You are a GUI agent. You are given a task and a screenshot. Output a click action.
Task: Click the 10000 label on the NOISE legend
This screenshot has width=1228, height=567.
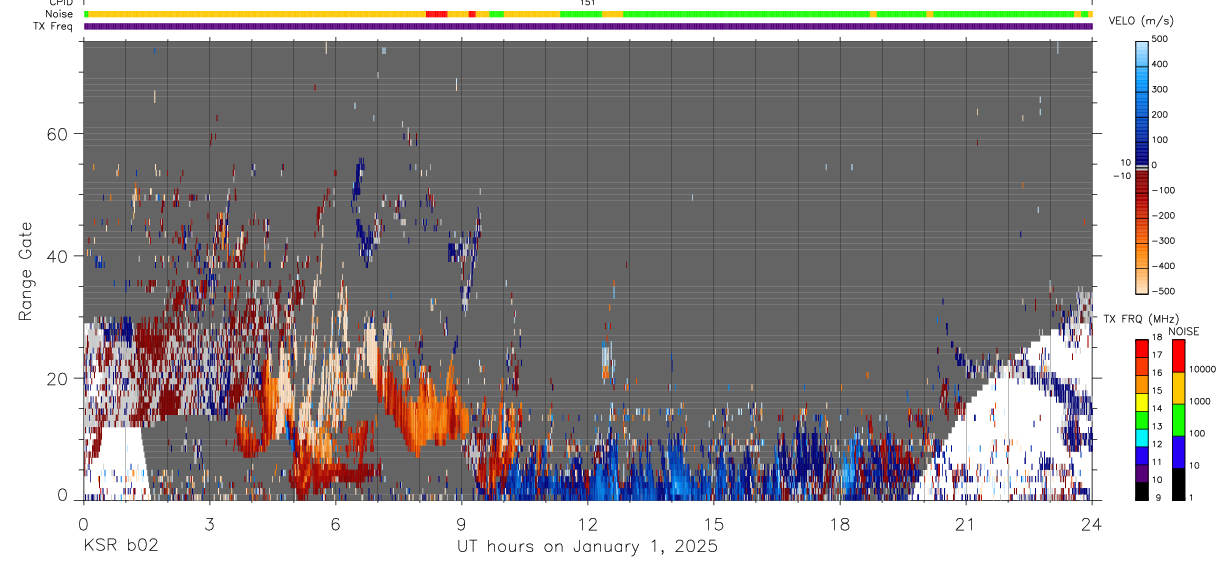click(1203, 369)
